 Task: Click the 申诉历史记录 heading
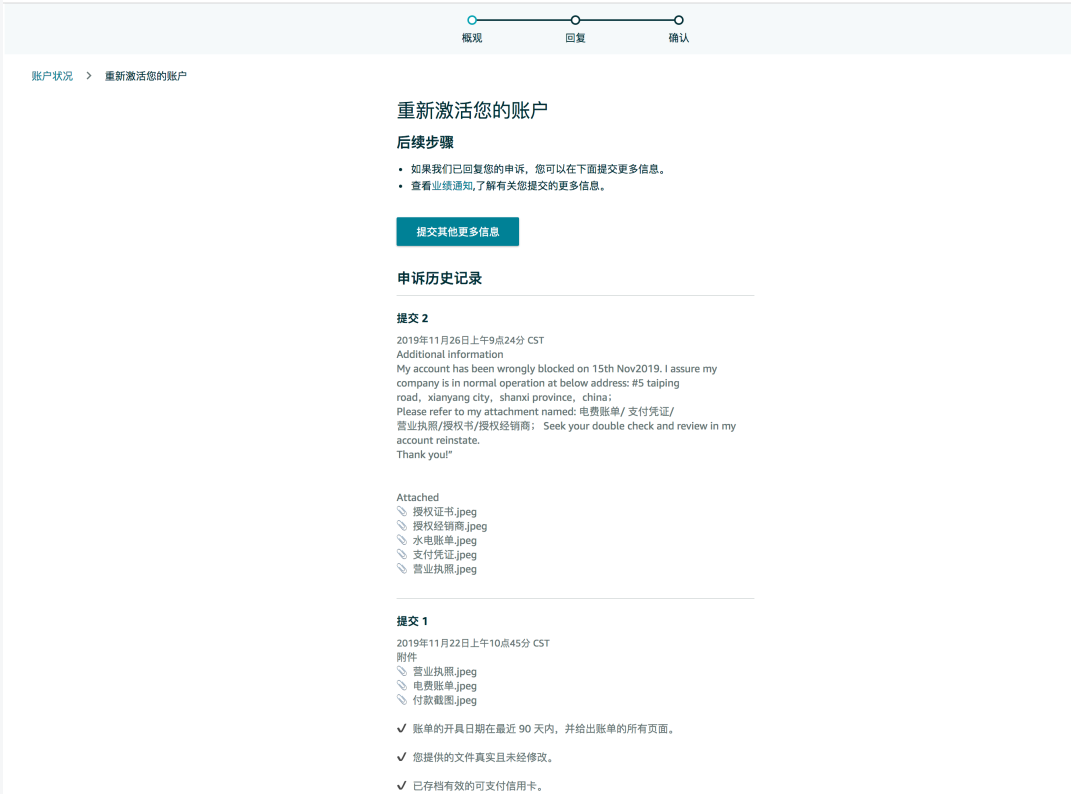tap(439, 278)
